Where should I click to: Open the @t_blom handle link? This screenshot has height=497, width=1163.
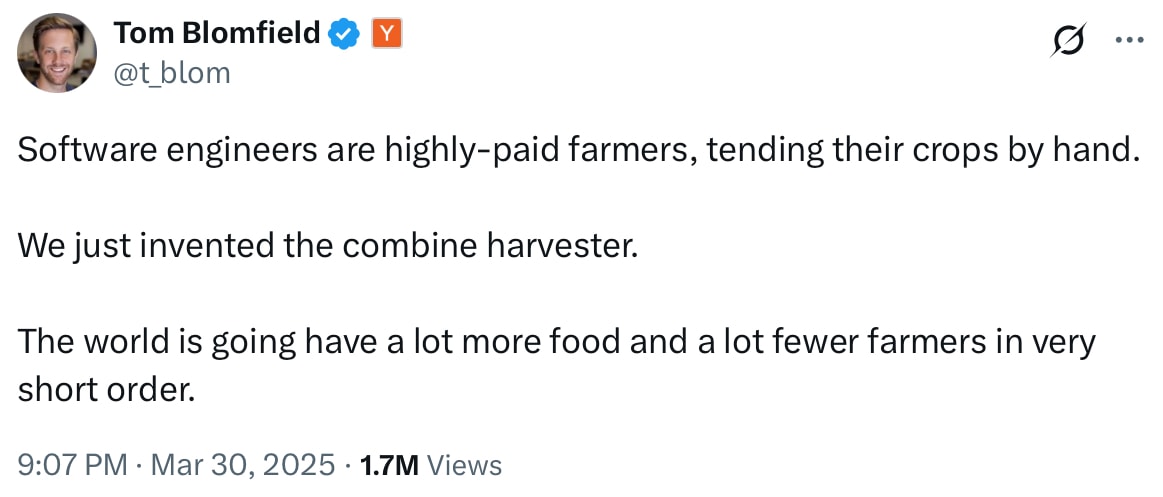(172, 73)
